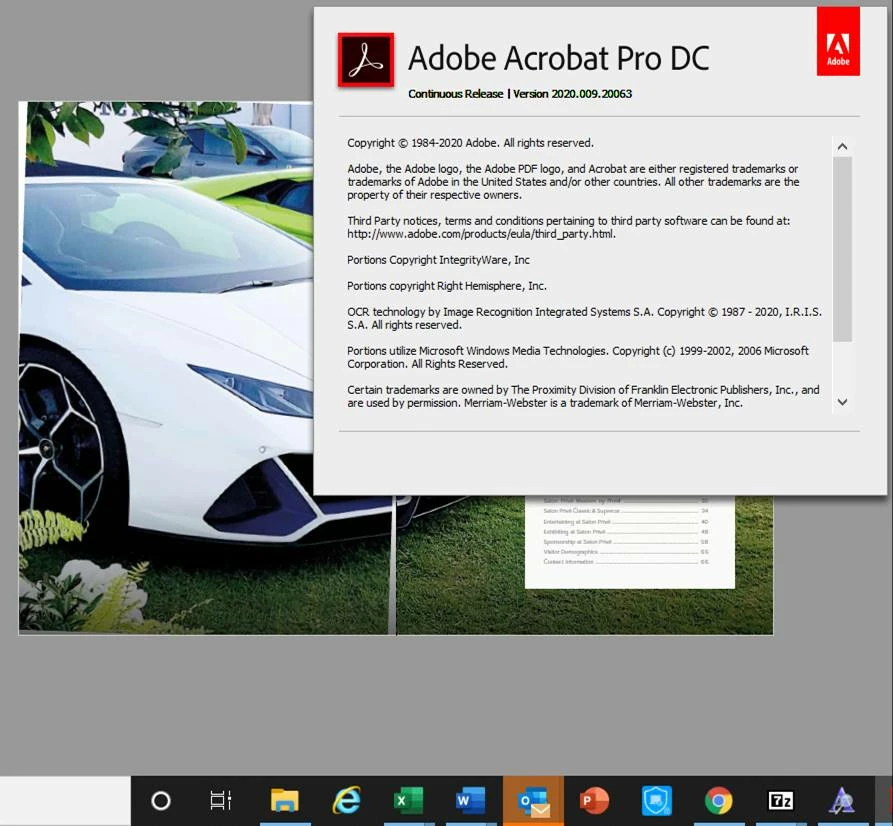This screenshot has height=826, width=893.
Task: Click the Version 2020.009.20063 text
Action: (x=572, y=93)
